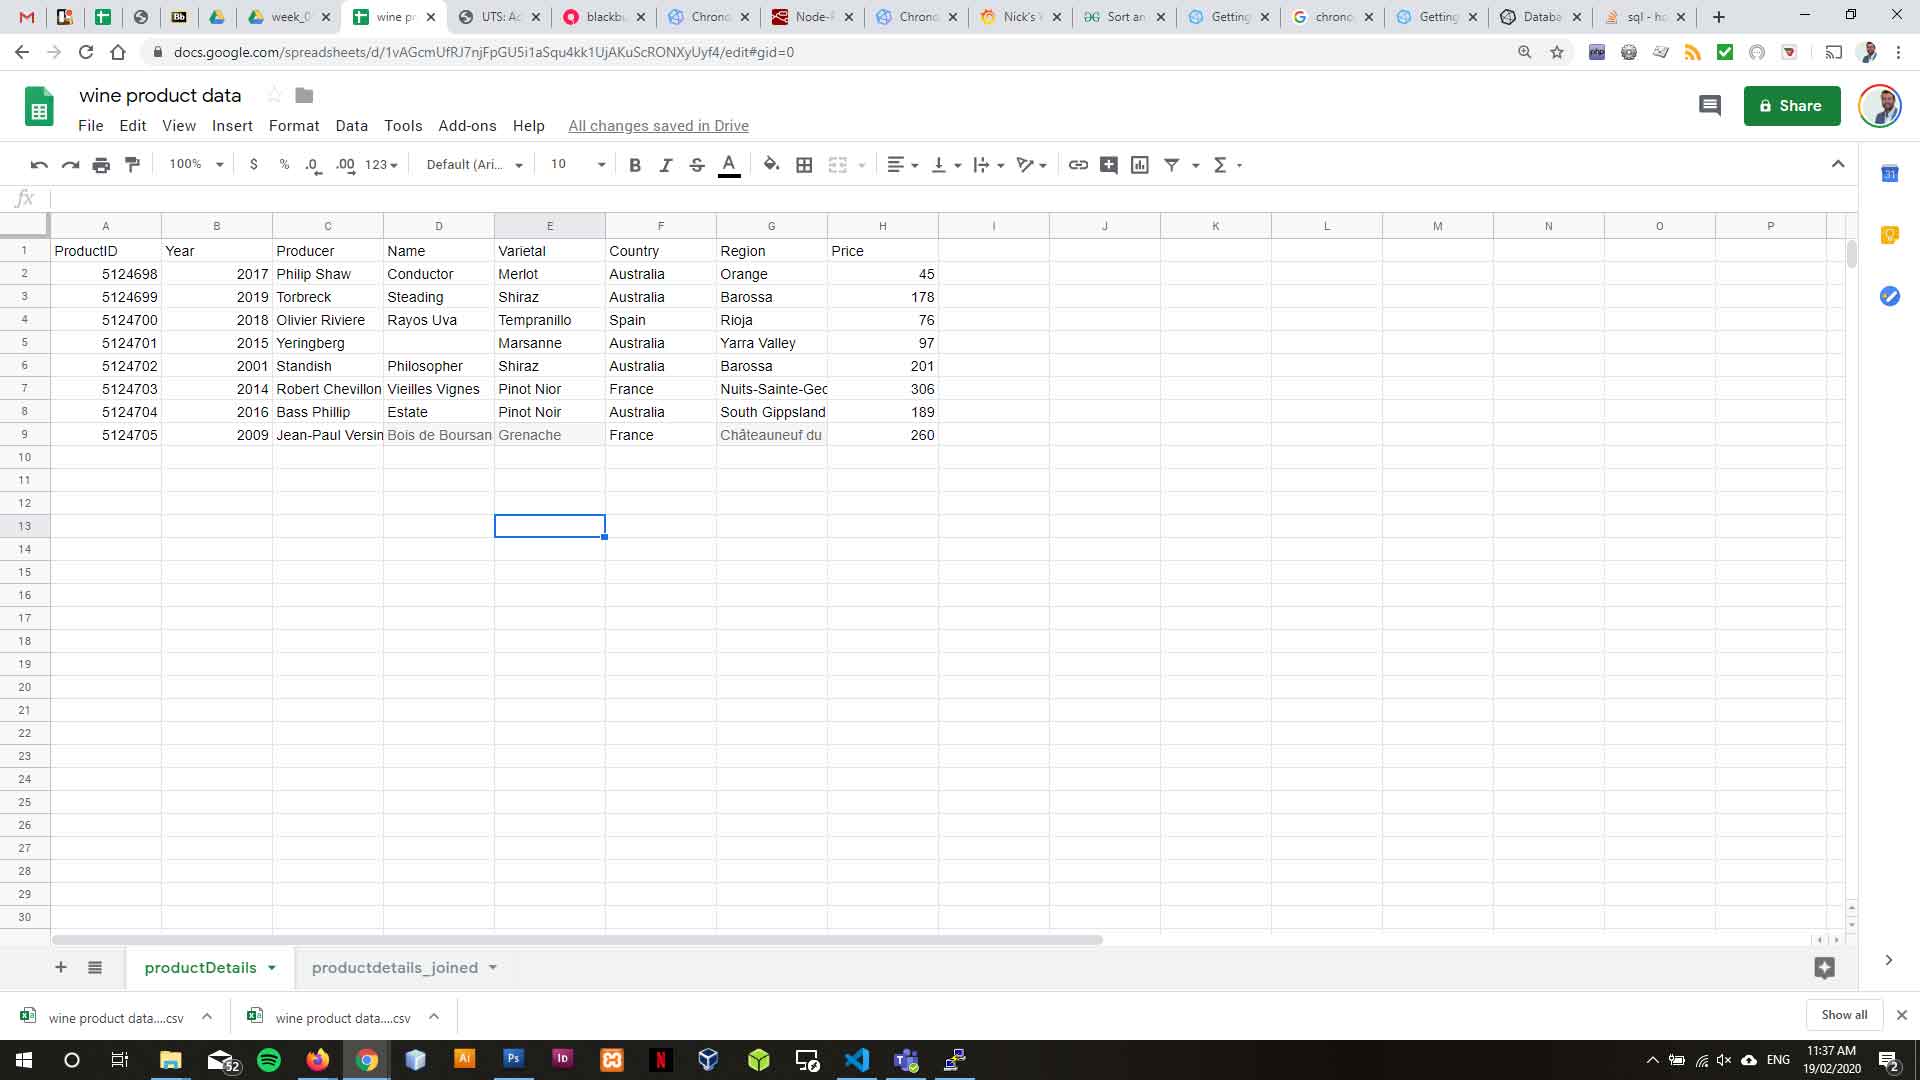Click the redo arrow icon
The width and height of the screenshot is (1920, 1080).
coord(70,165)
